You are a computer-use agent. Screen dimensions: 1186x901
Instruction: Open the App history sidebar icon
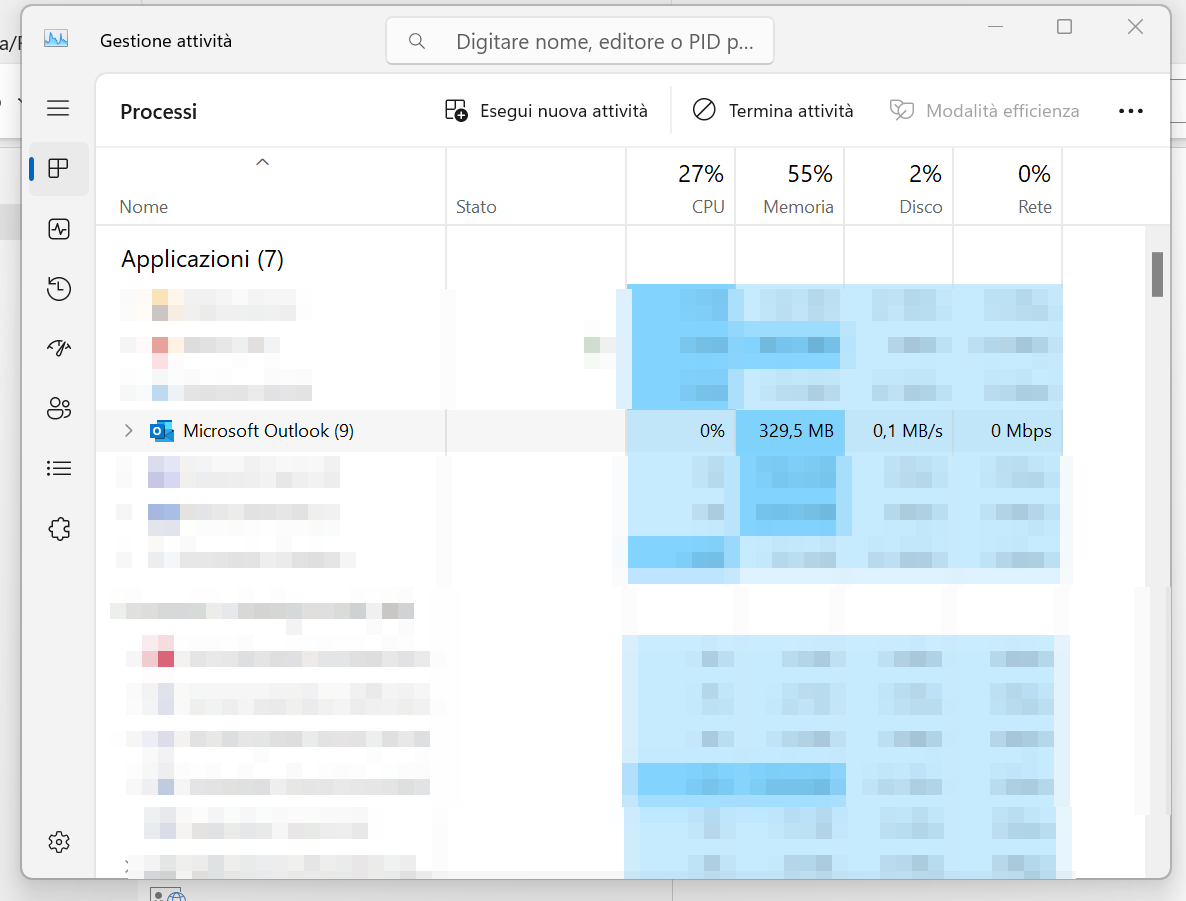click(x=58, y=288)
